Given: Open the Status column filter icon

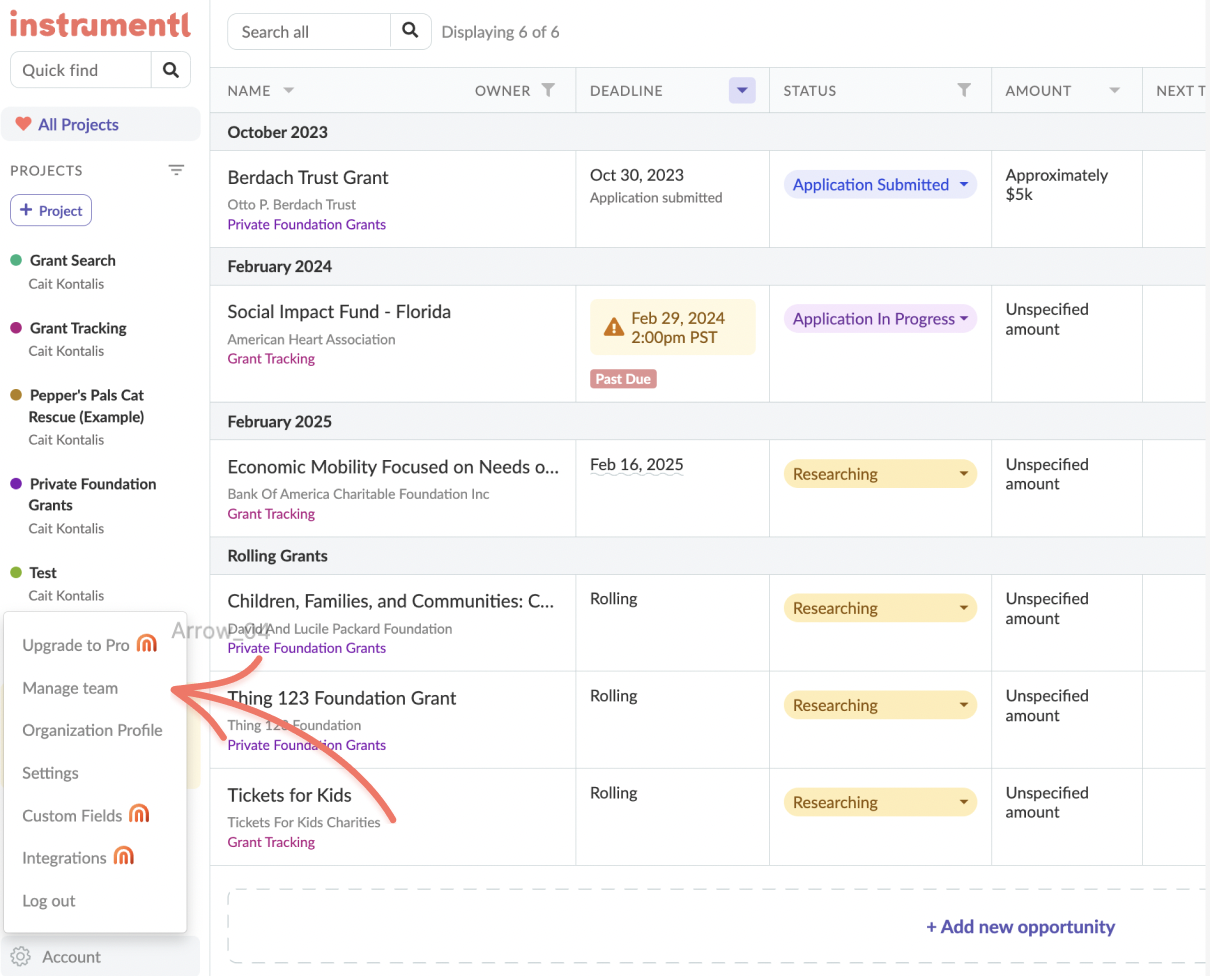Looking at the screenshot, I should click(964, 90).
